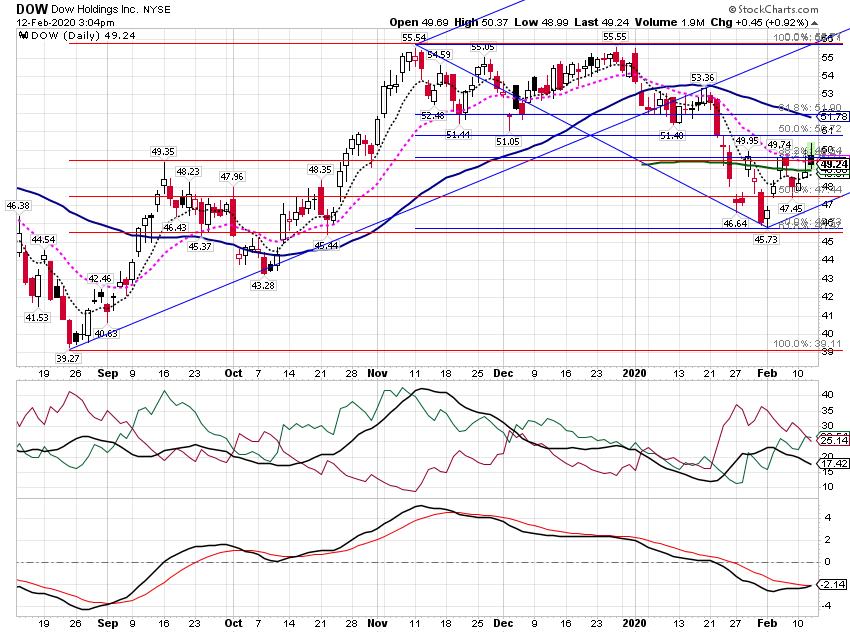850x633 pixels.
Task: Click the 51.05 price label
Action: coord(508,141)
